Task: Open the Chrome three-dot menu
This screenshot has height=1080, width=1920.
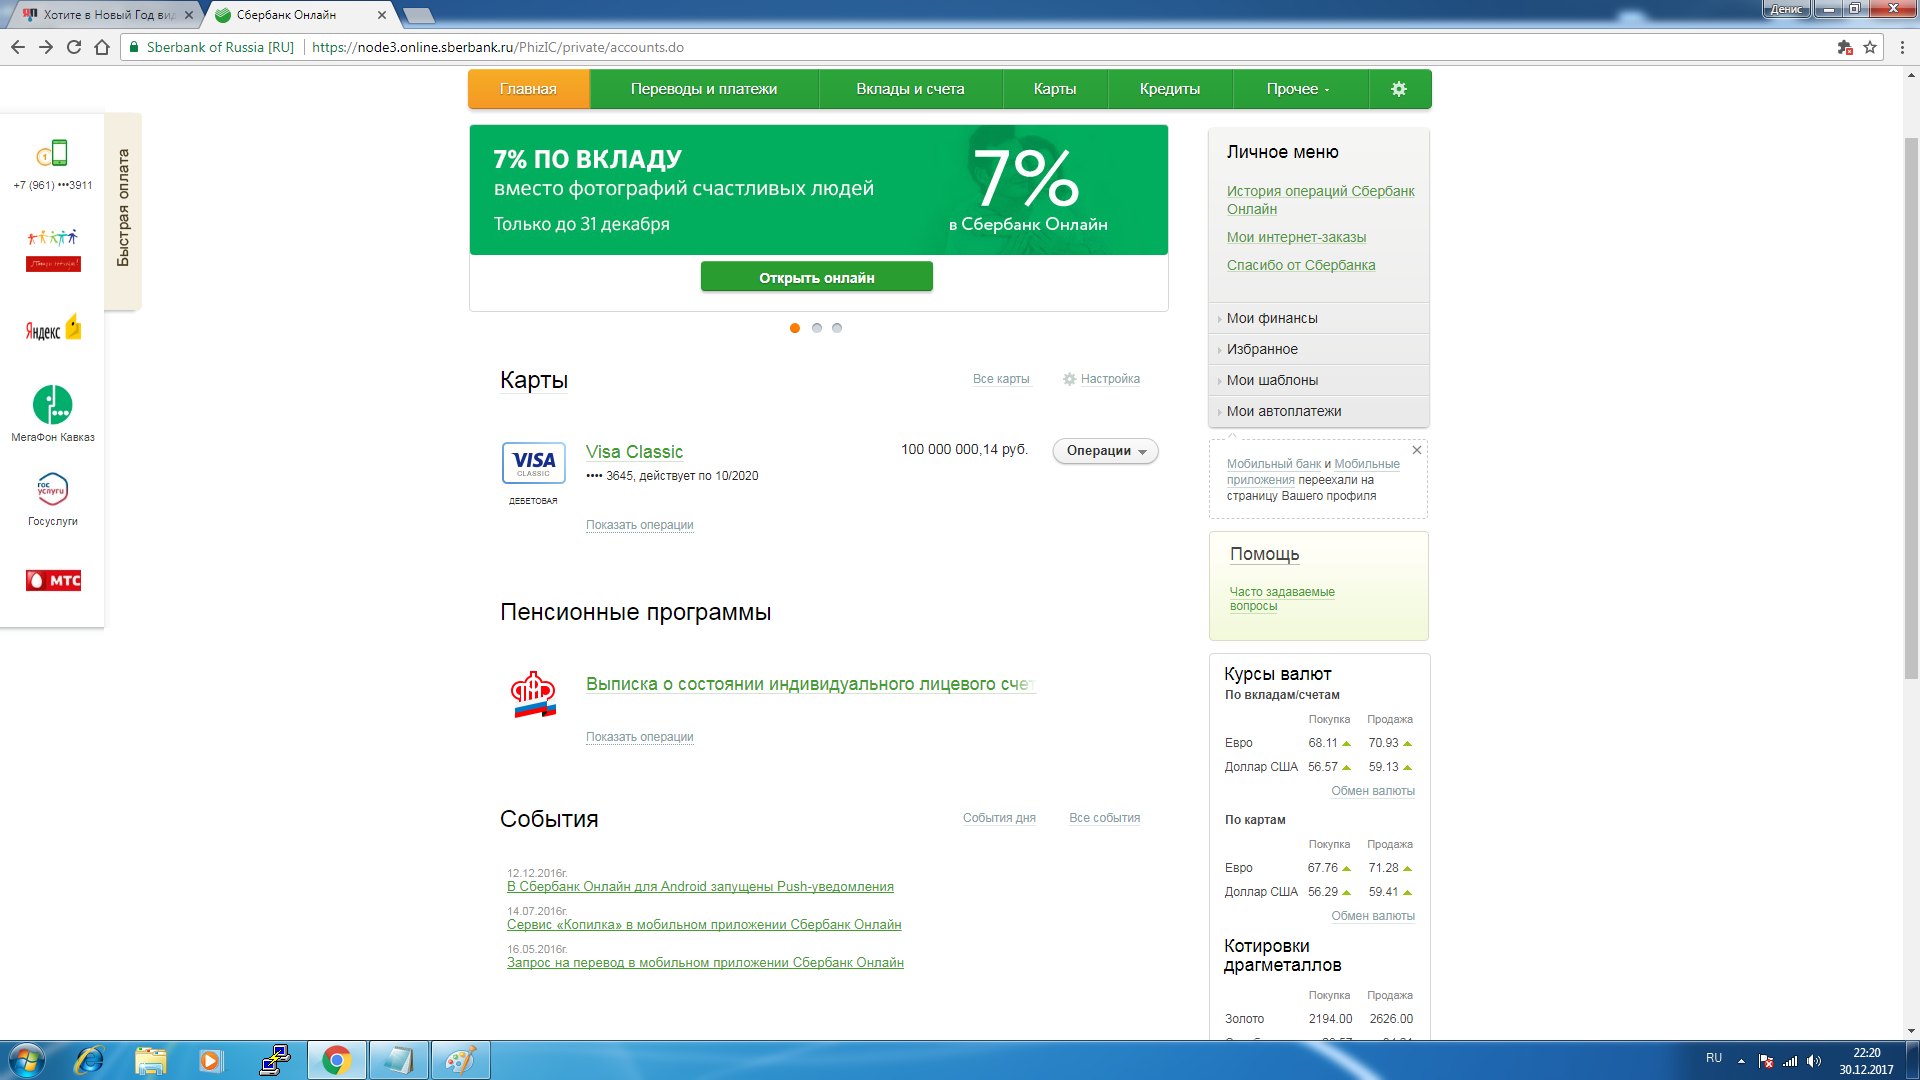Action: tap(1902, 47)
